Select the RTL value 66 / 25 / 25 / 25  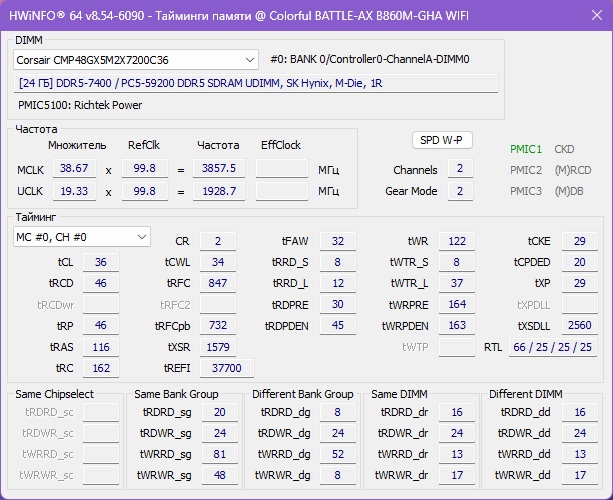click(553, 347)
